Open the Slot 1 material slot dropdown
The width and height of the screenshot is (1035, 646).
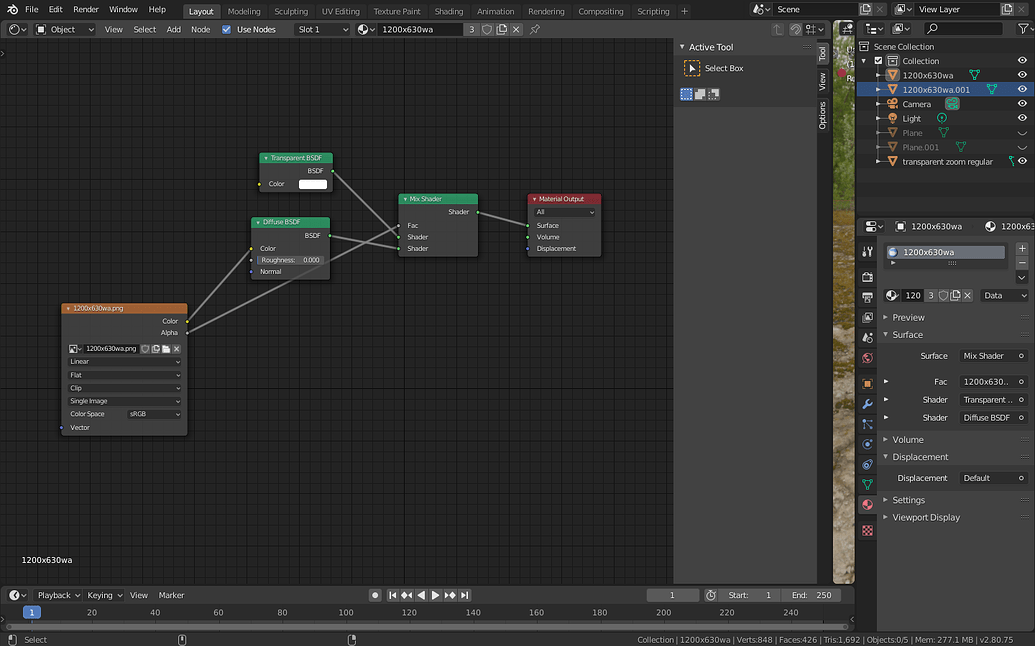coord(322,29)
